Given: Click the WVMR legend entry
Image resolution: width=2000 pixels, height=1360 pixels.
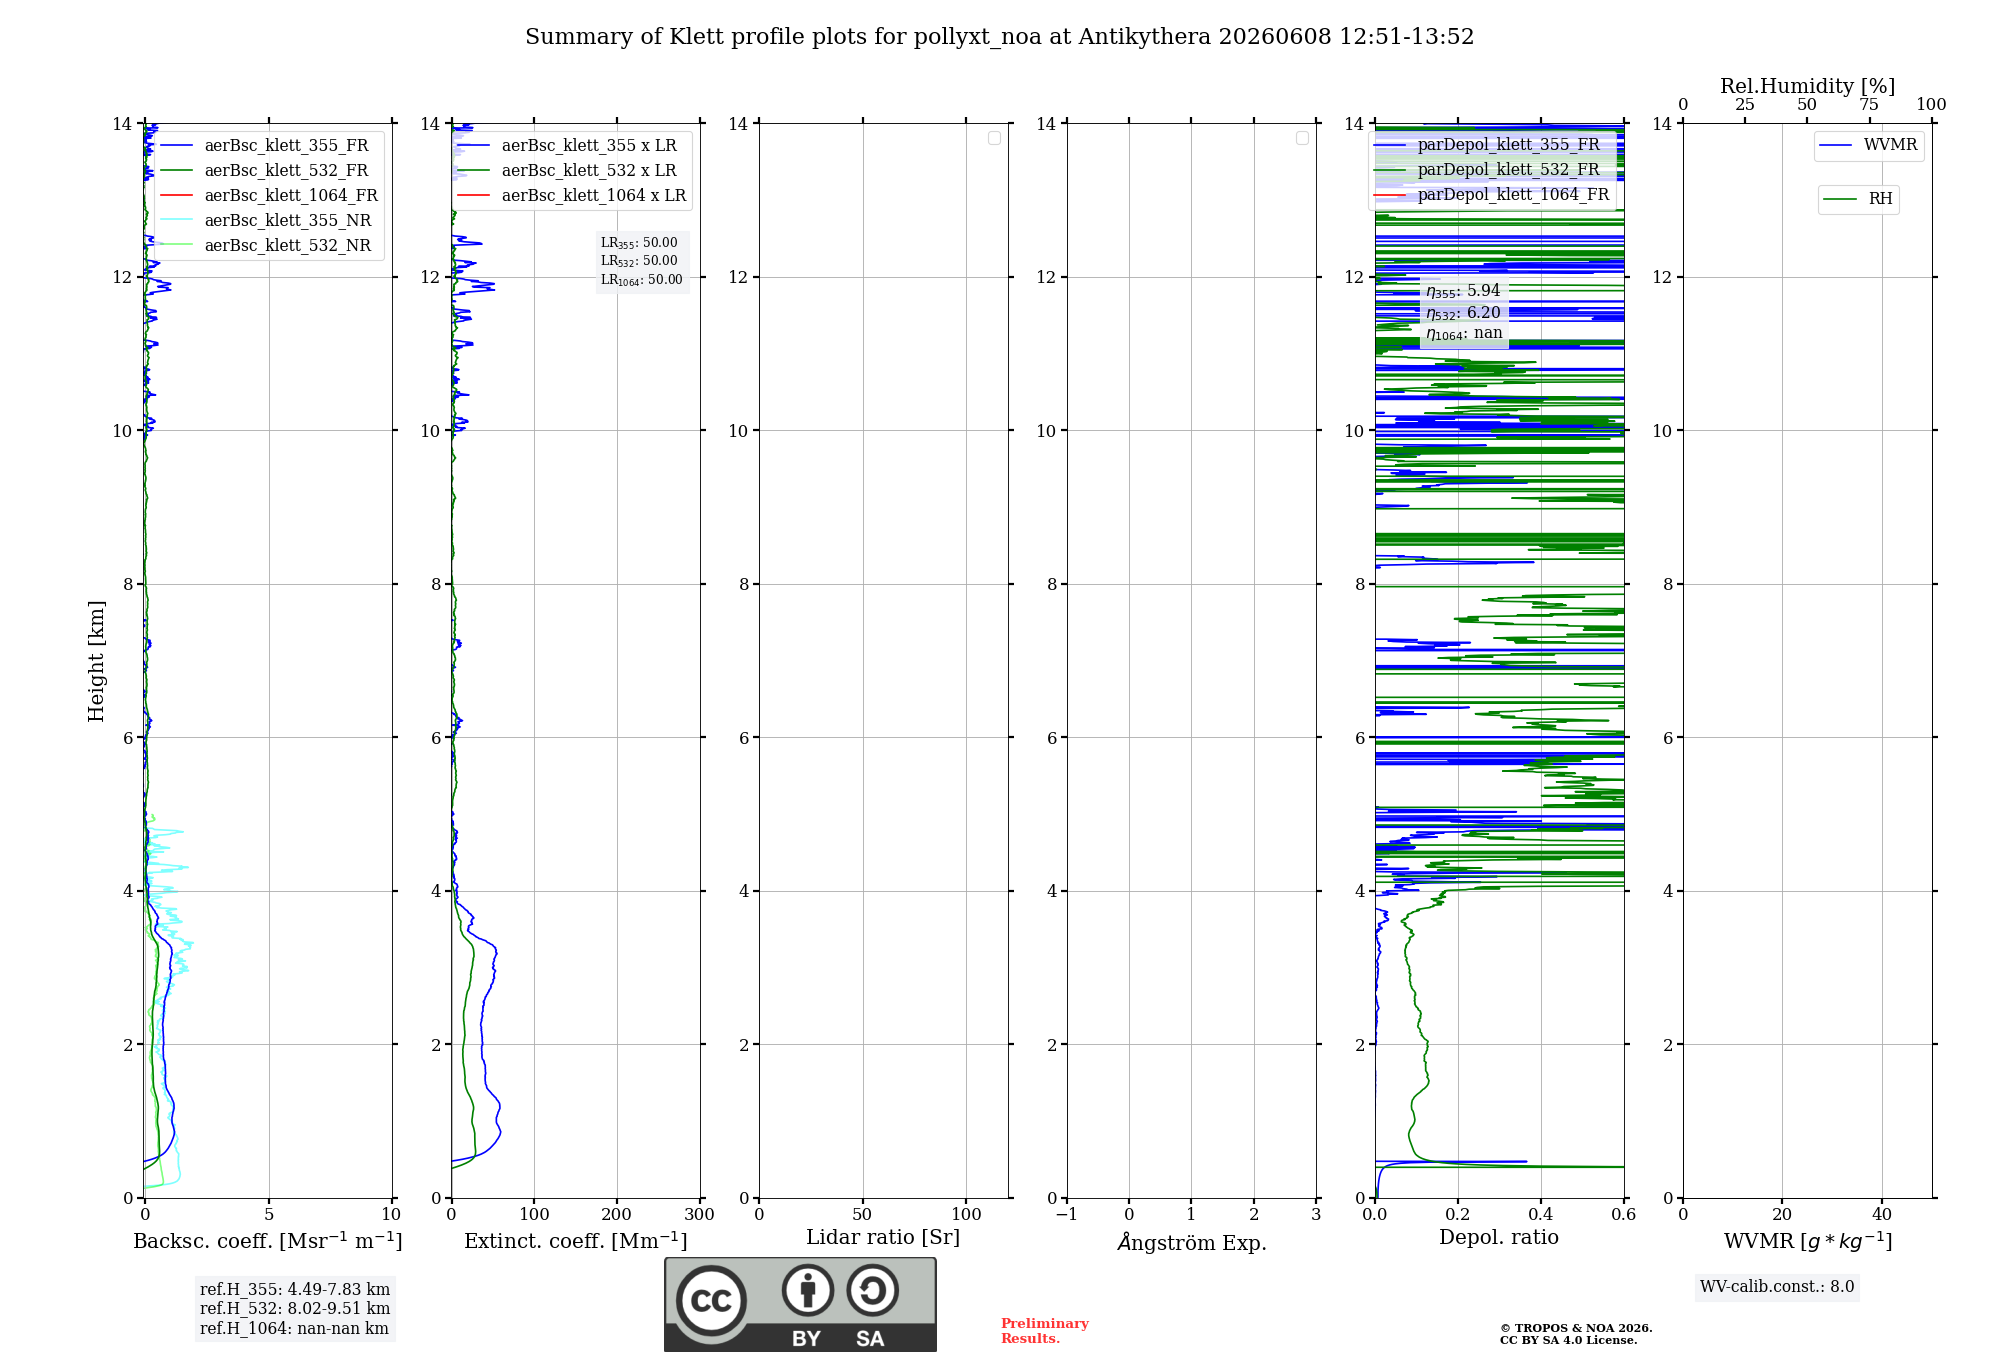Looking at the screenshot, I should (1869, 145).
